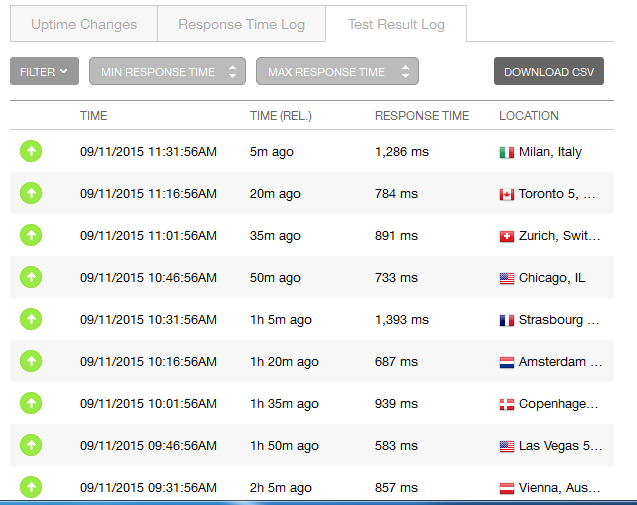Click the '20m ago' relative time

pyautogui.click(x=275, y=194)
